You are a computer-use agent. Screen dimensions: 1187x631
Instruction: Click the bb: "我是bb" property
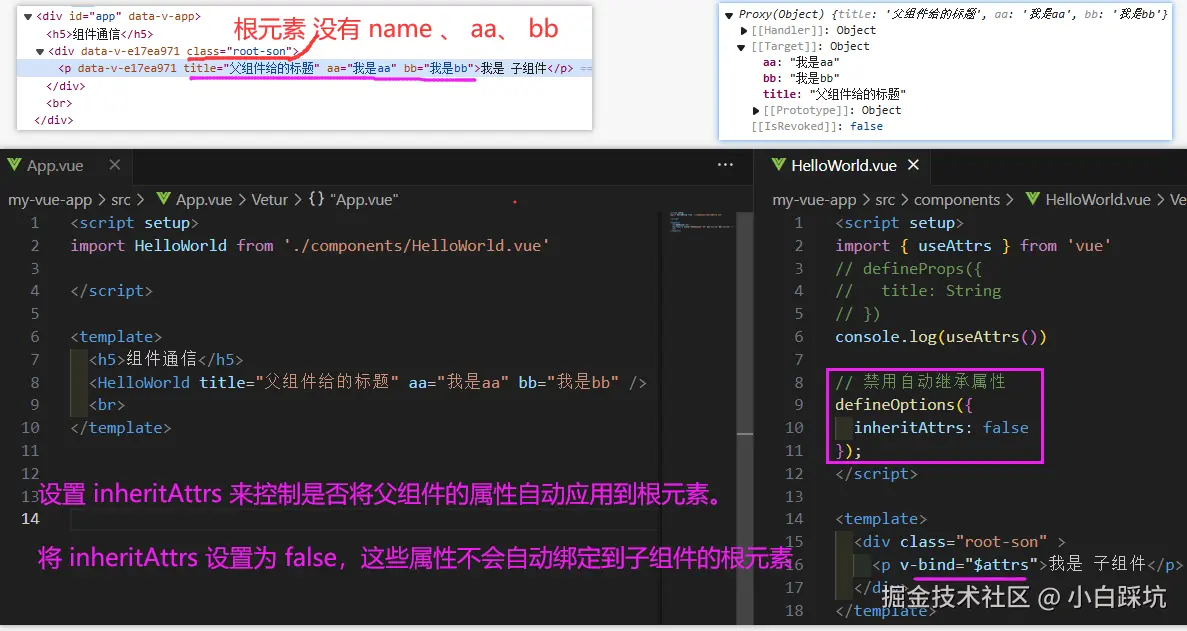point(801,78)
